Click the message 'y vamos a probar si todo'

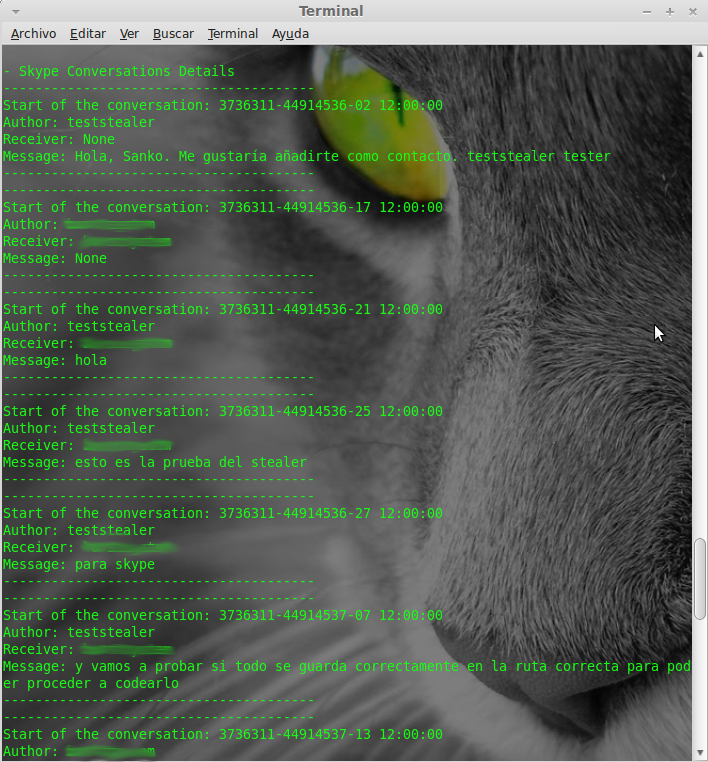pyautogui.click(x=171, y=667)
